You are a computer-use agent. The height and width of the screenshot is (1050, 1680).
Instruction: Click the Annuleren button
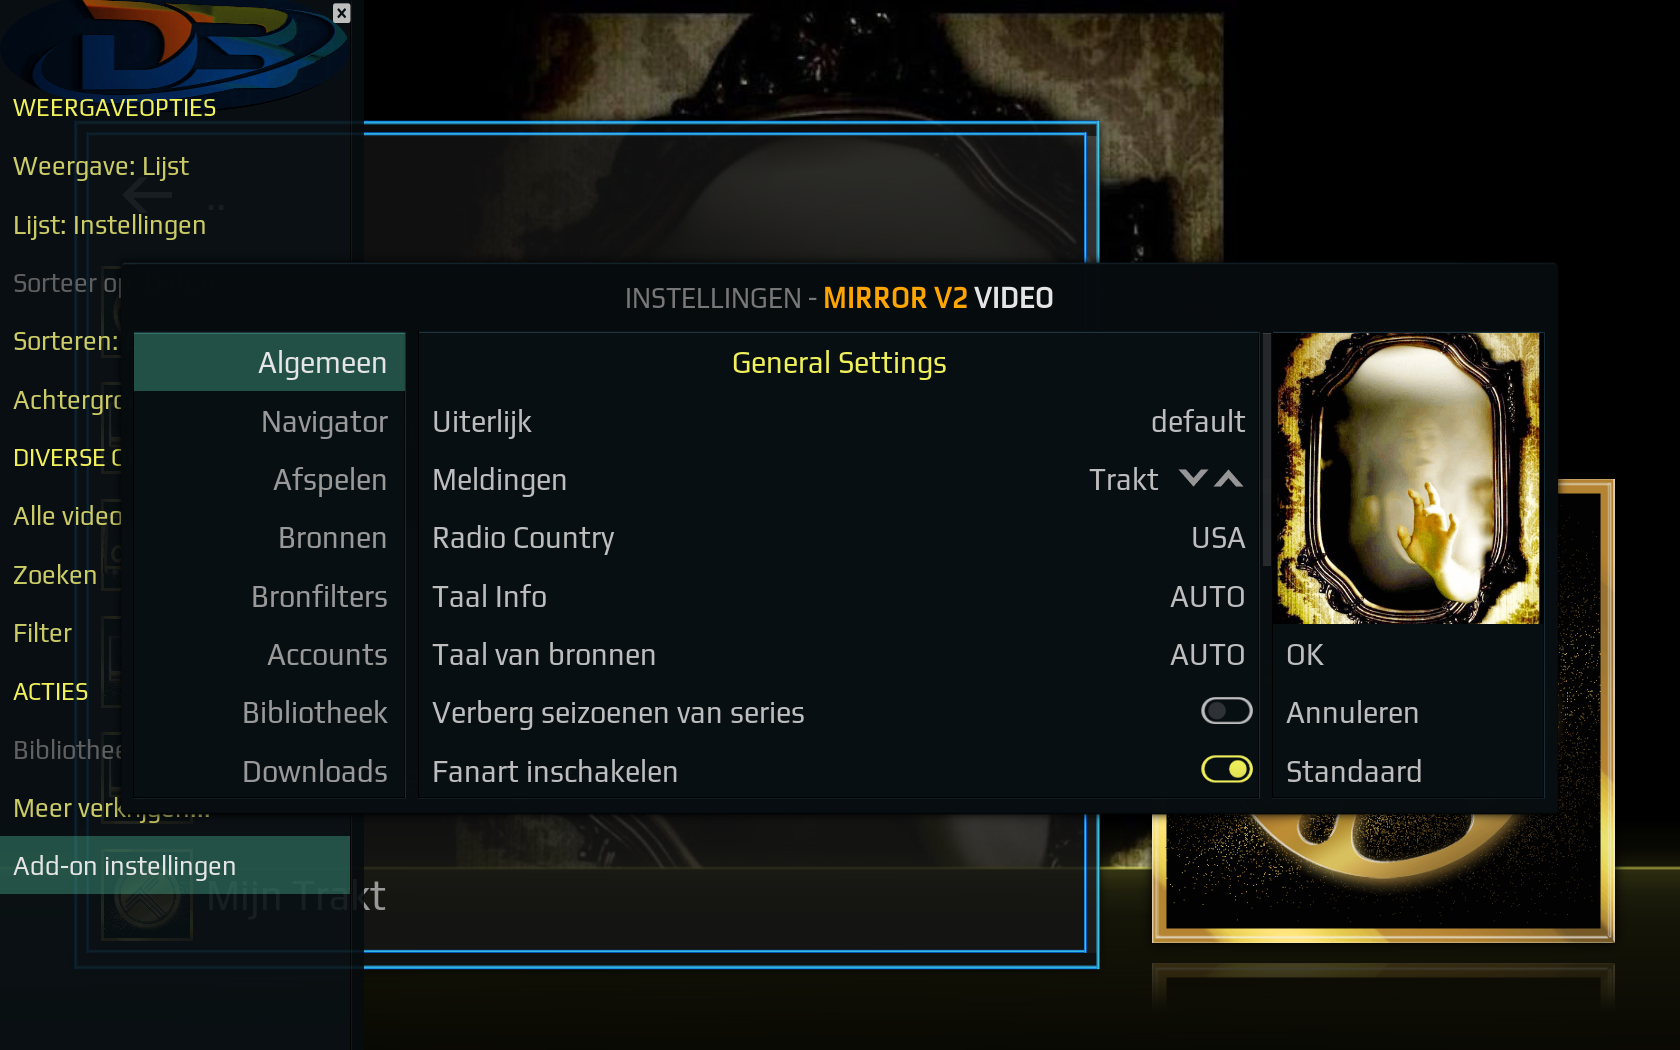[1408, 712]
